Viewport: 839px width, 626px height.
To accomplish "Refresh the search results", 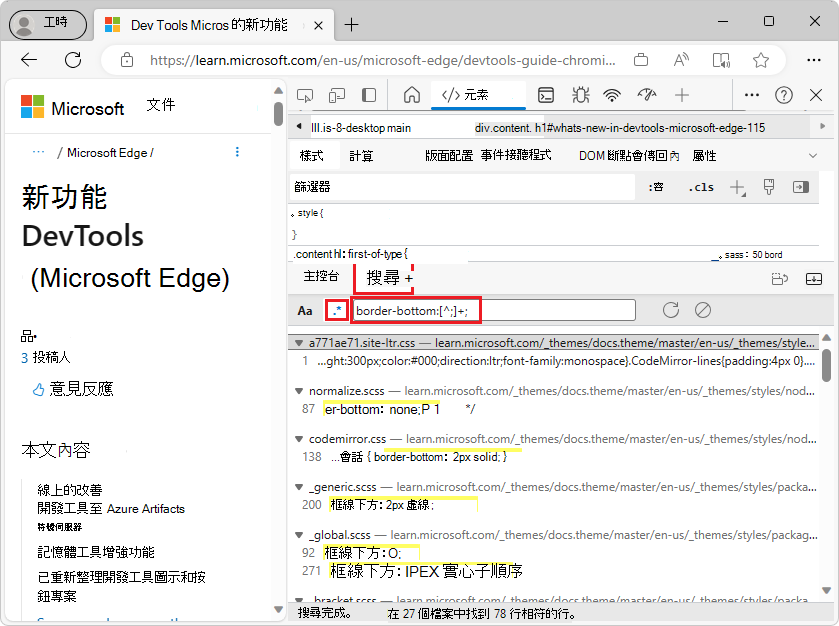I will [x=670, y=310].
